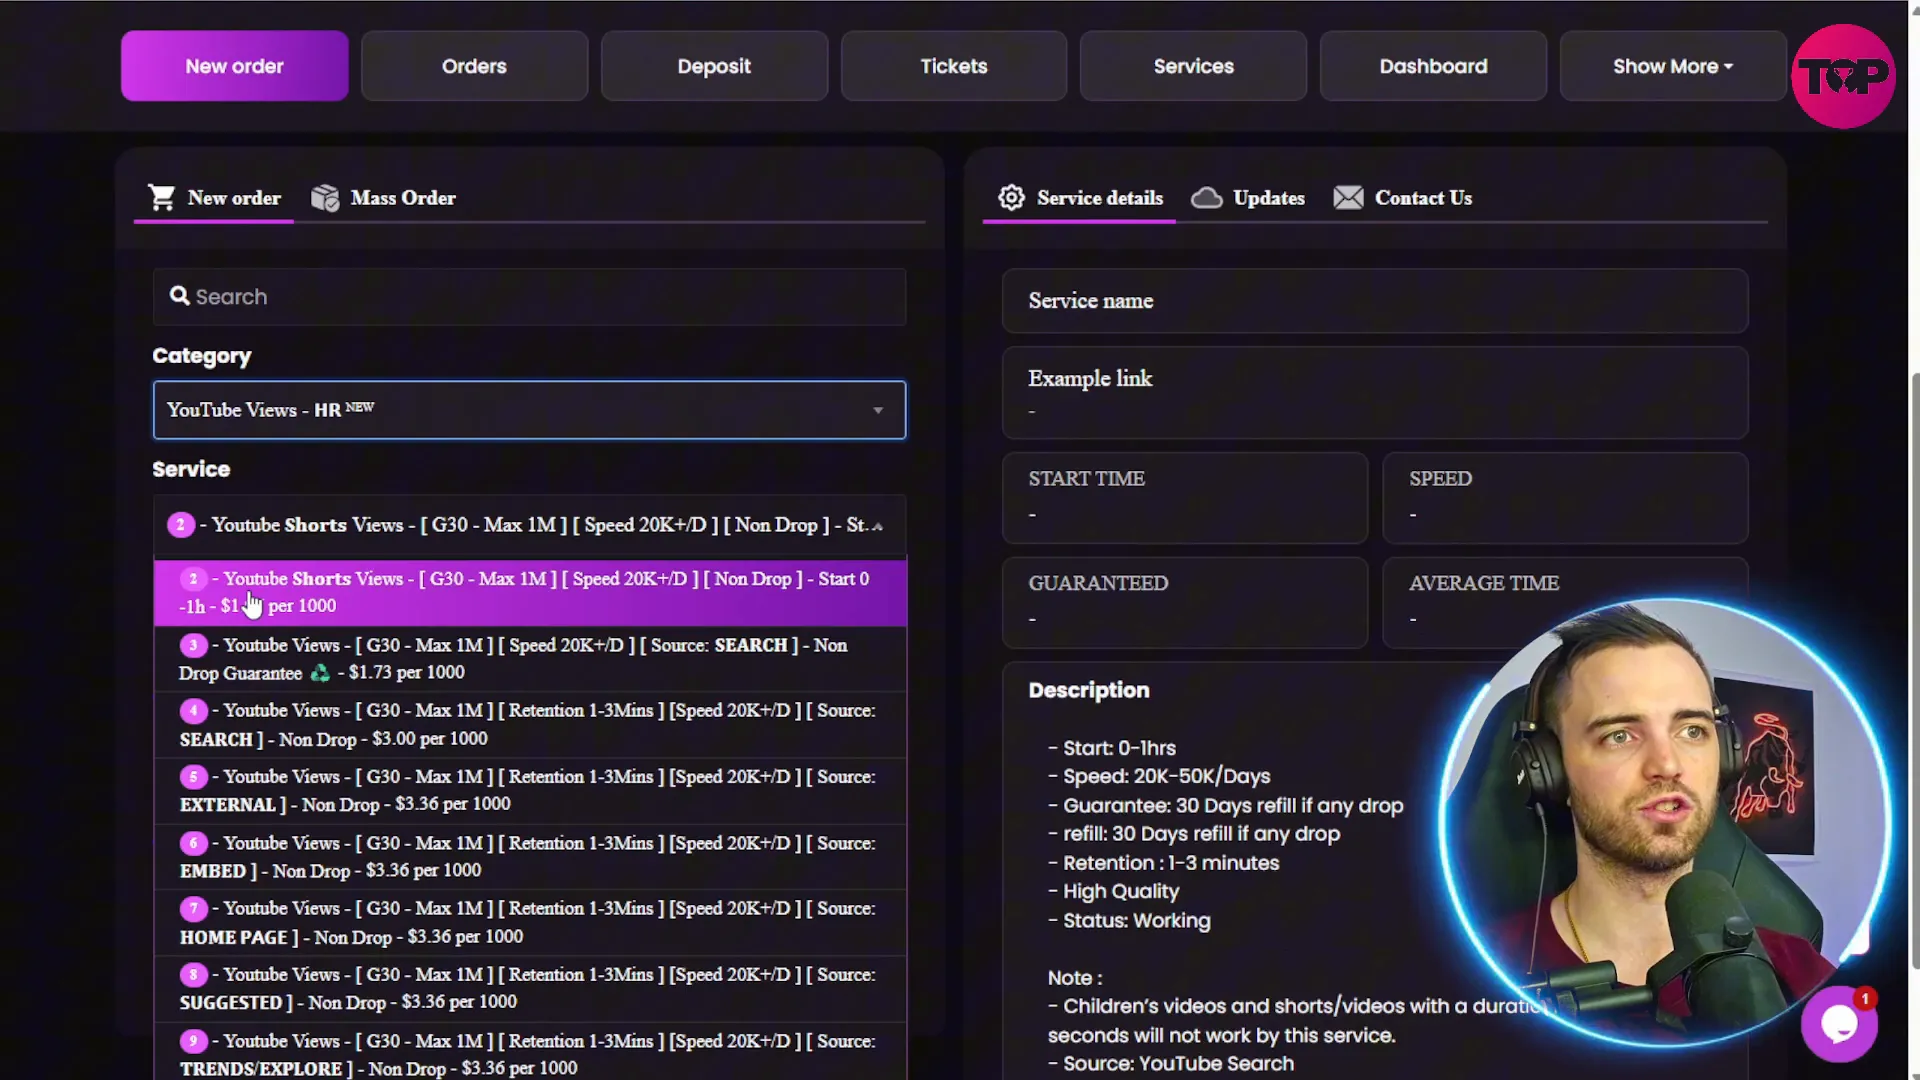
Task: Choose Source TRENDS/EXPLORE $3.36 option
Action: (530, 1052)
